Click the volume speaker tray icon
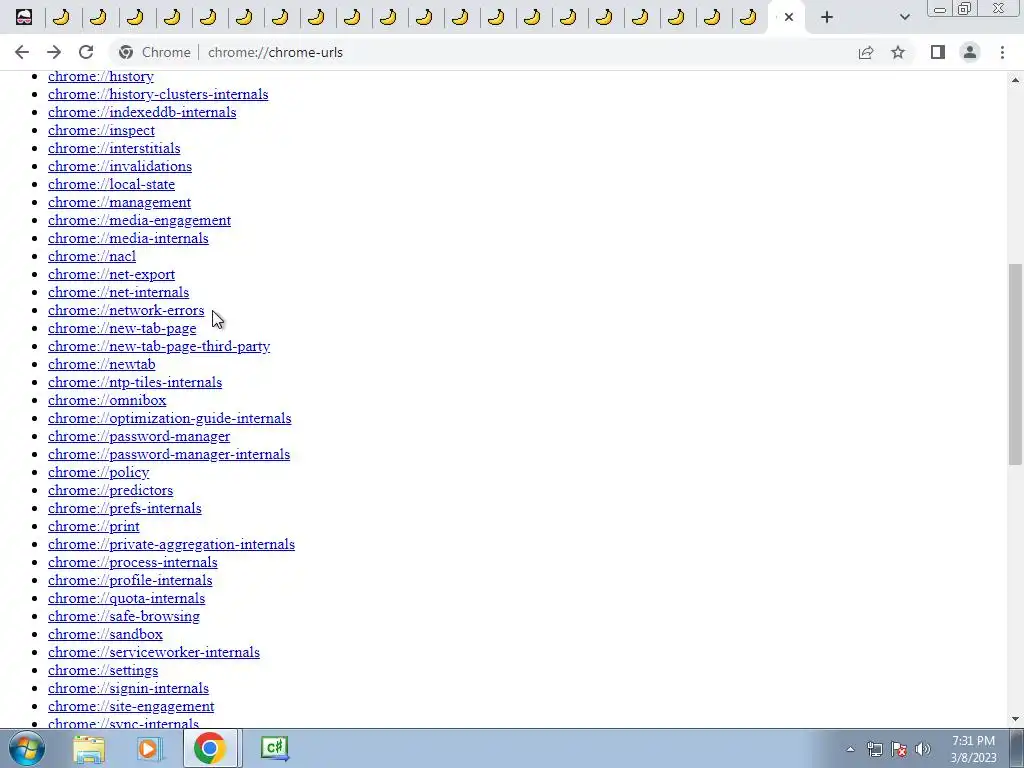 [x=922, y=749]
